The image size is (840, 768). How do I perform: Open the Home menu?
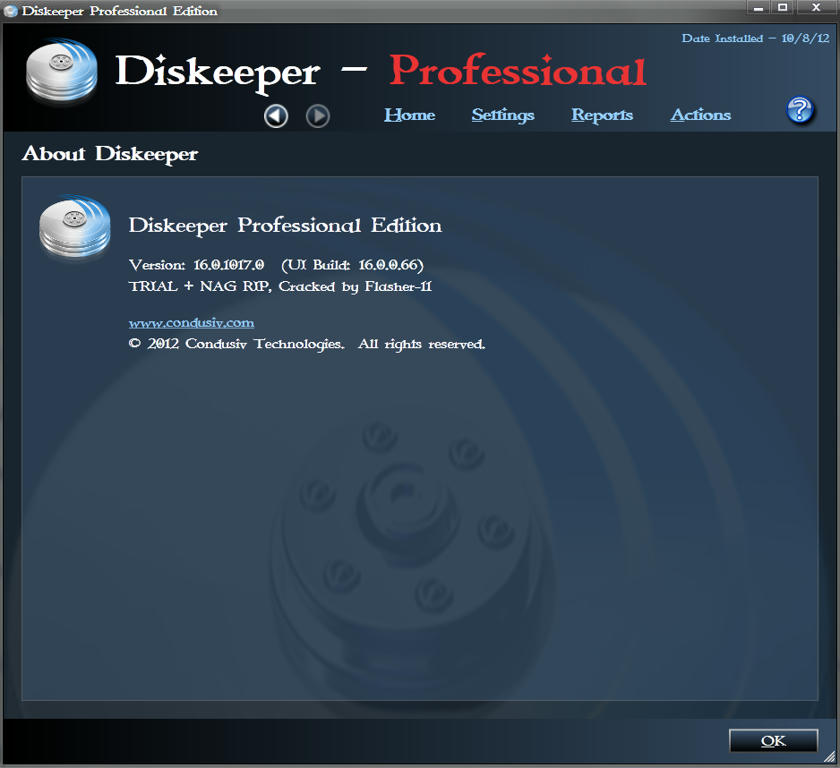tap(409, 115)
